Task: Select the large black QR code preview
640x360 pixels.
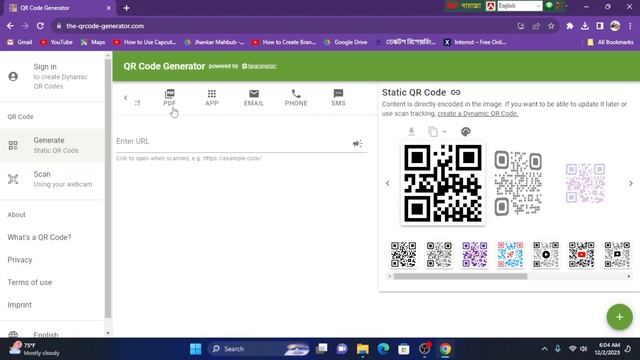Action: tap(443, 183)
